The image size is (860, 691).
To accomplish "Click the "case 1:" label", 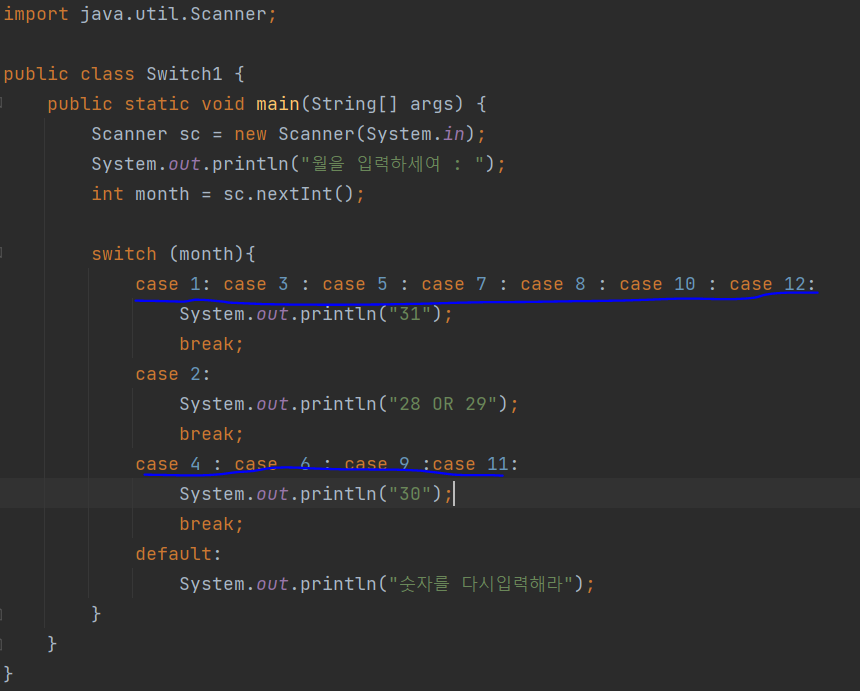I will 173,284.
